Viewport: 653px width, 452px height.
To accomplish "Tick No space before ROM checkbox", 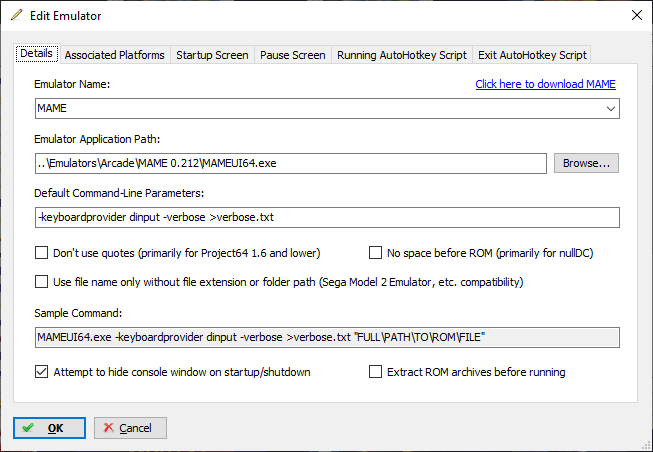I will pyautogui.click(x=375, y=252).
